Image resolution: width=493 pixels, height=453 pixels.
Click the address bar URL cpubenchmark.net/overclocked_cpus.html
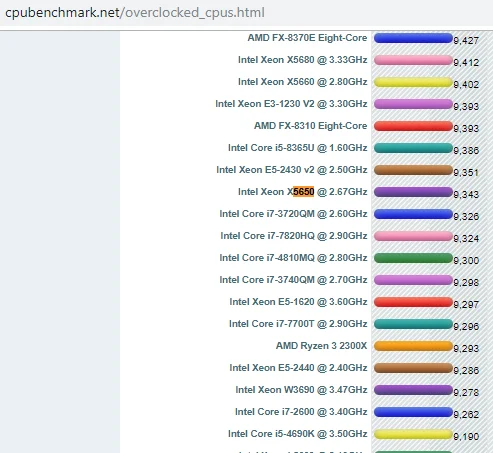135,13
